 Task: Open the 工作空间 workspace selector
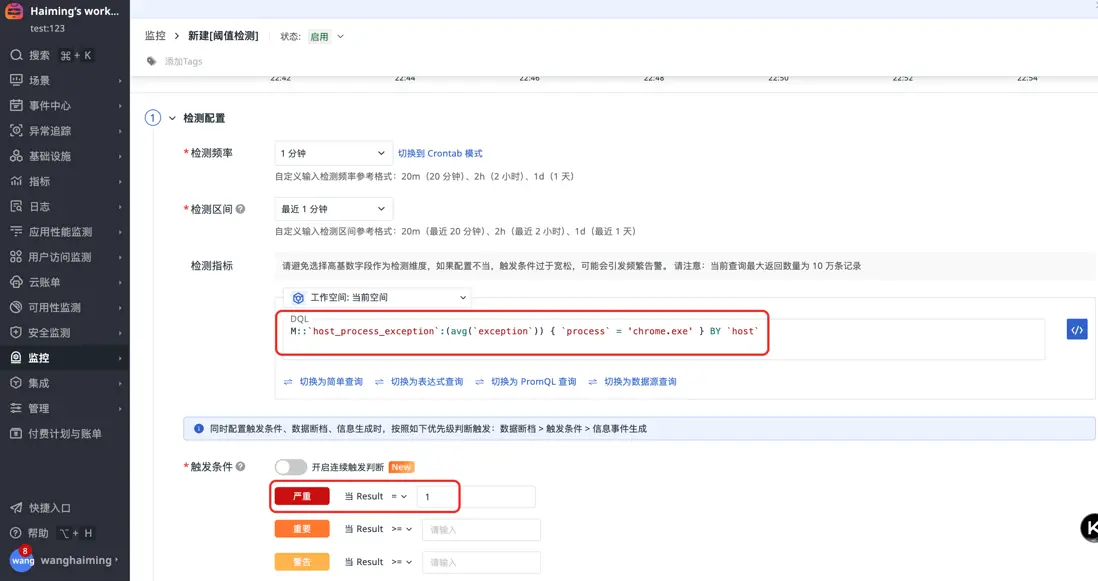378,297
